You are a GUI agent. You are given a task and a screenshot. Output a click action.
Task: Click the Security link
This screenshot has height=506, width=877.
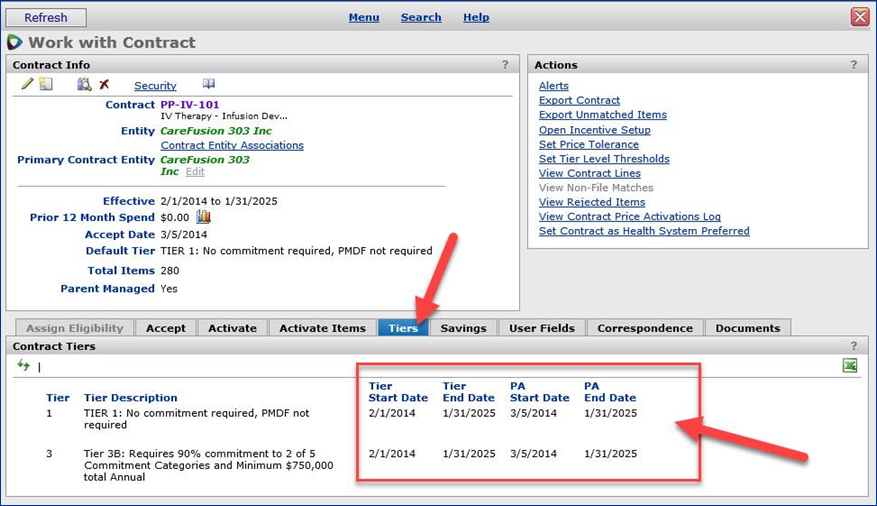(x=155, y=86)
